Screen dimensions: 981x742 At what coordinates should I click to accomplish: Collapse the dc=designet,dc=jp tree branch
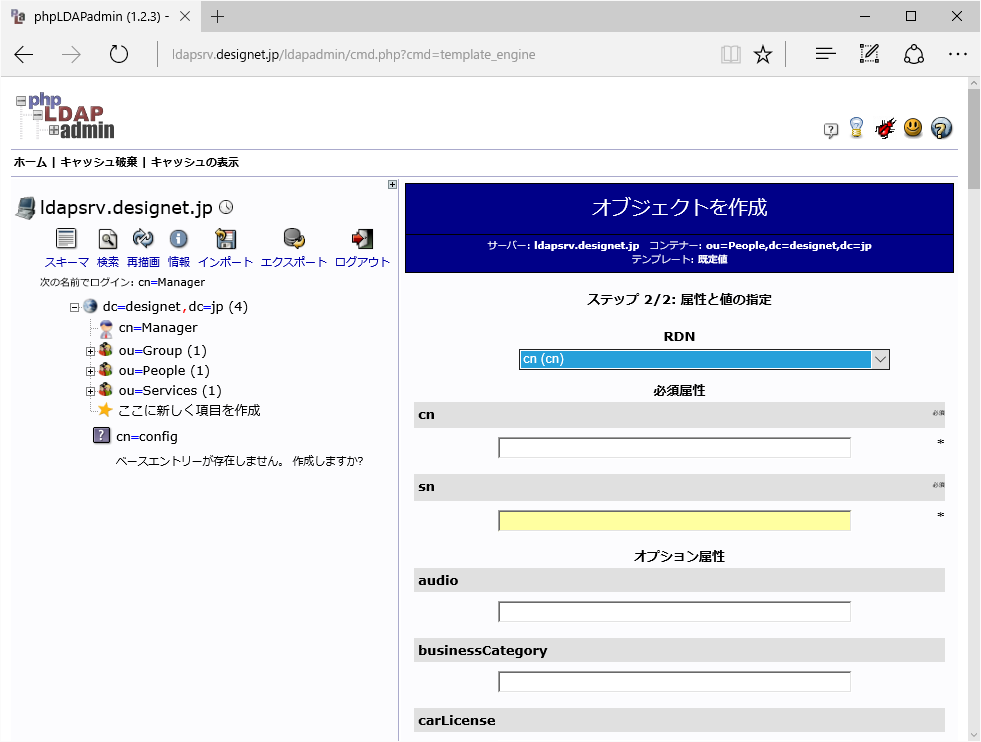tap(74, 306)
